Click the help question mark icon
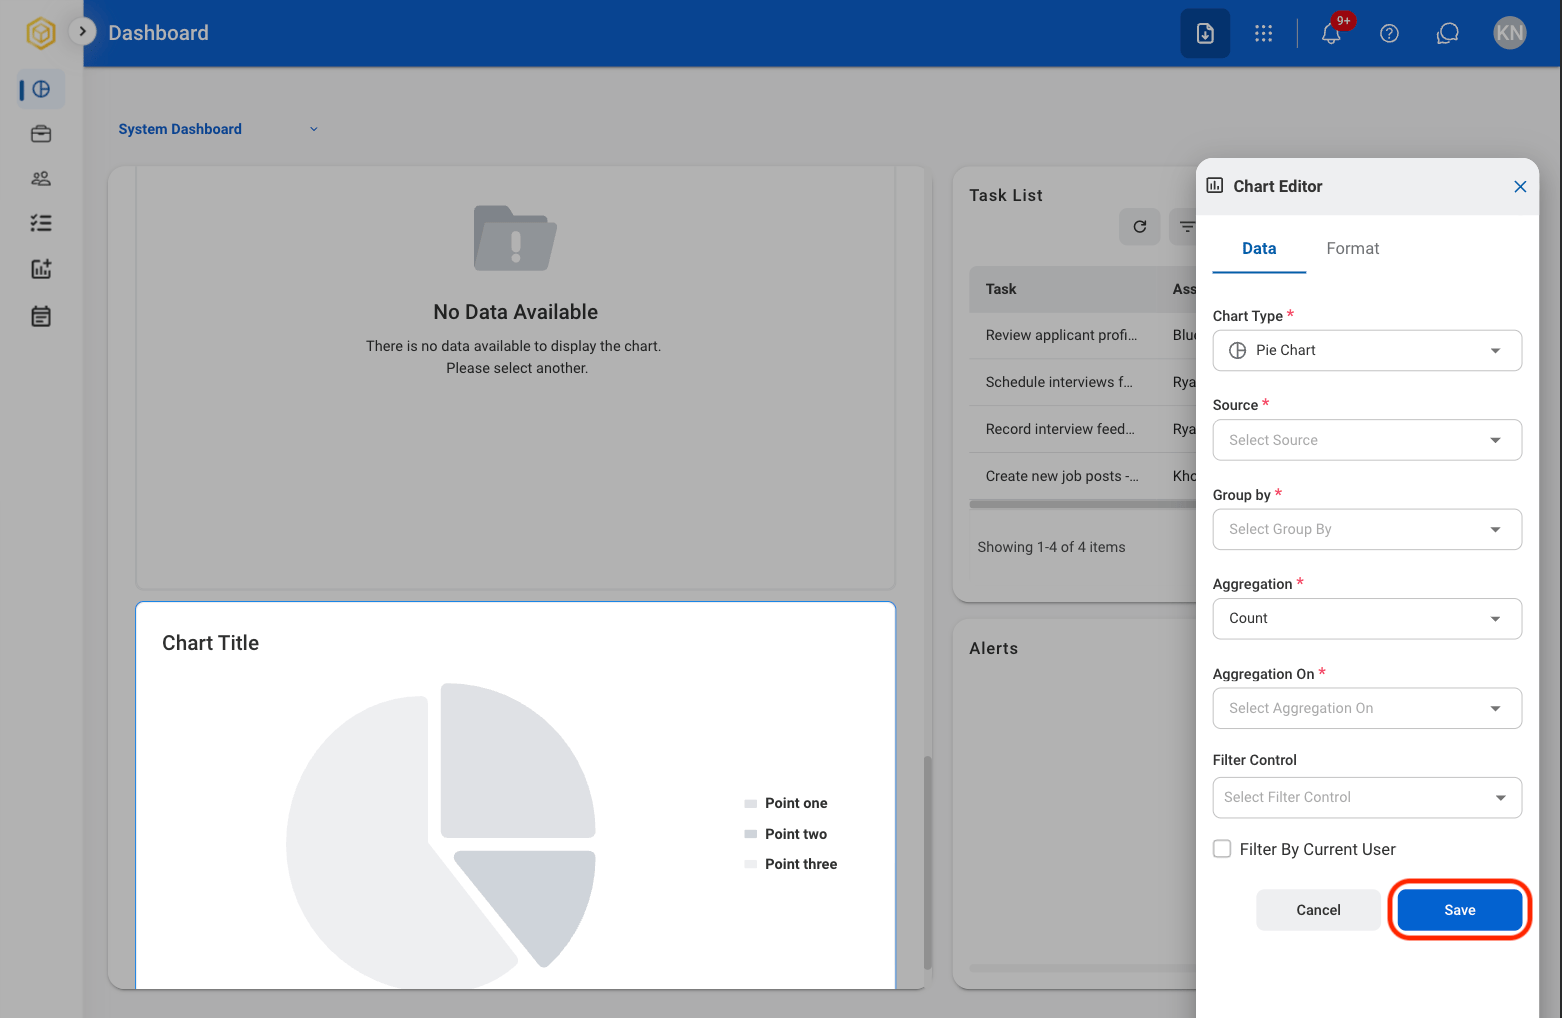Screen dimensions: 1562x1018 click(x=1389, y=34)
